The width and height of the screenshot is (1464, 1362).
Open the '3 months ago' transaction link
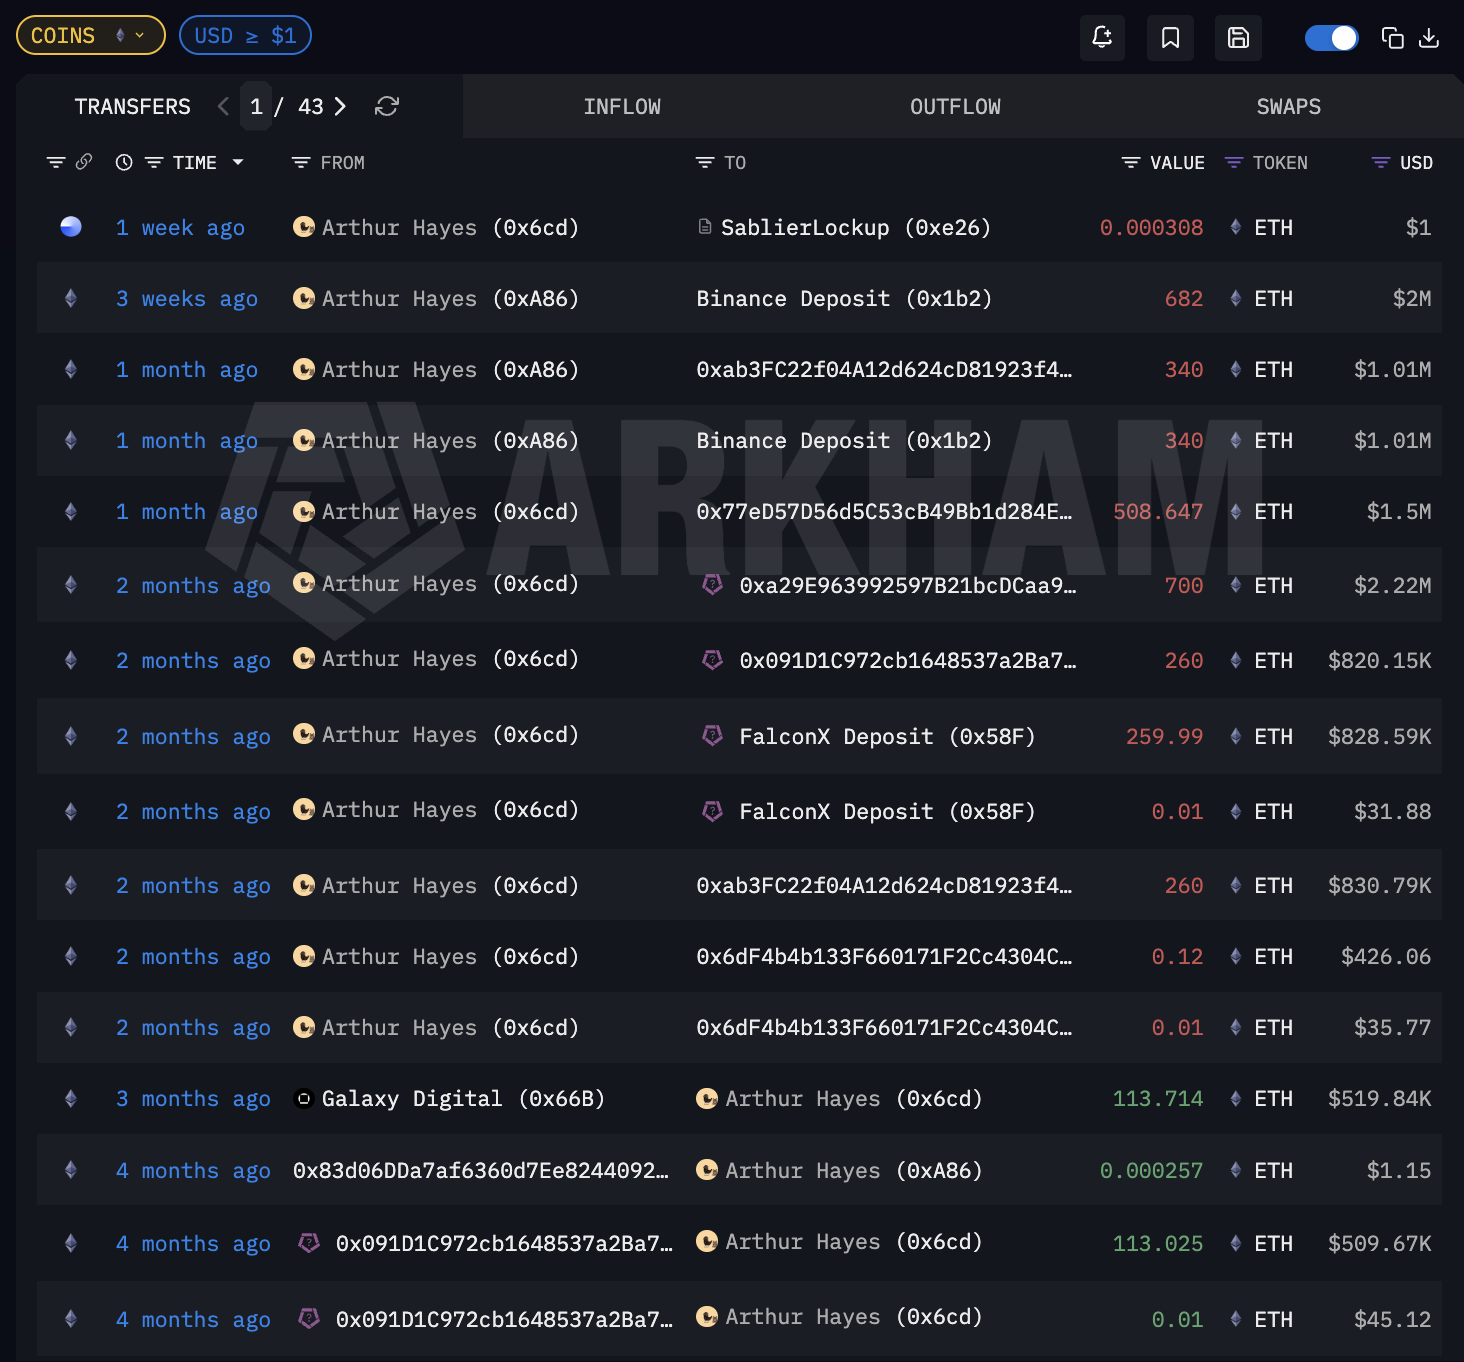pyautogui.click(x=193, y=1099)
